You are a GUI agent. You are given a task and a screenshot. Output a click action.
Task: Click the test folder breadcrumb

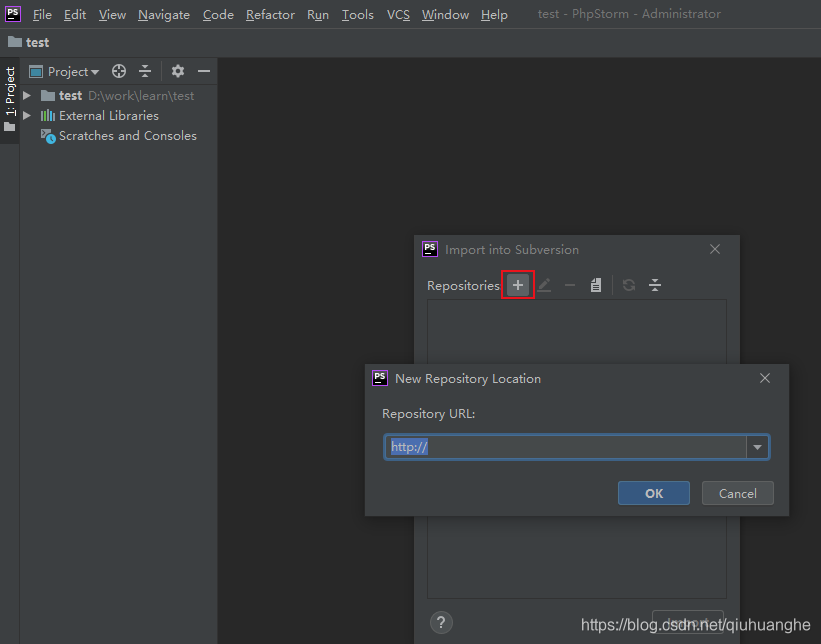(x=29, y=42)
